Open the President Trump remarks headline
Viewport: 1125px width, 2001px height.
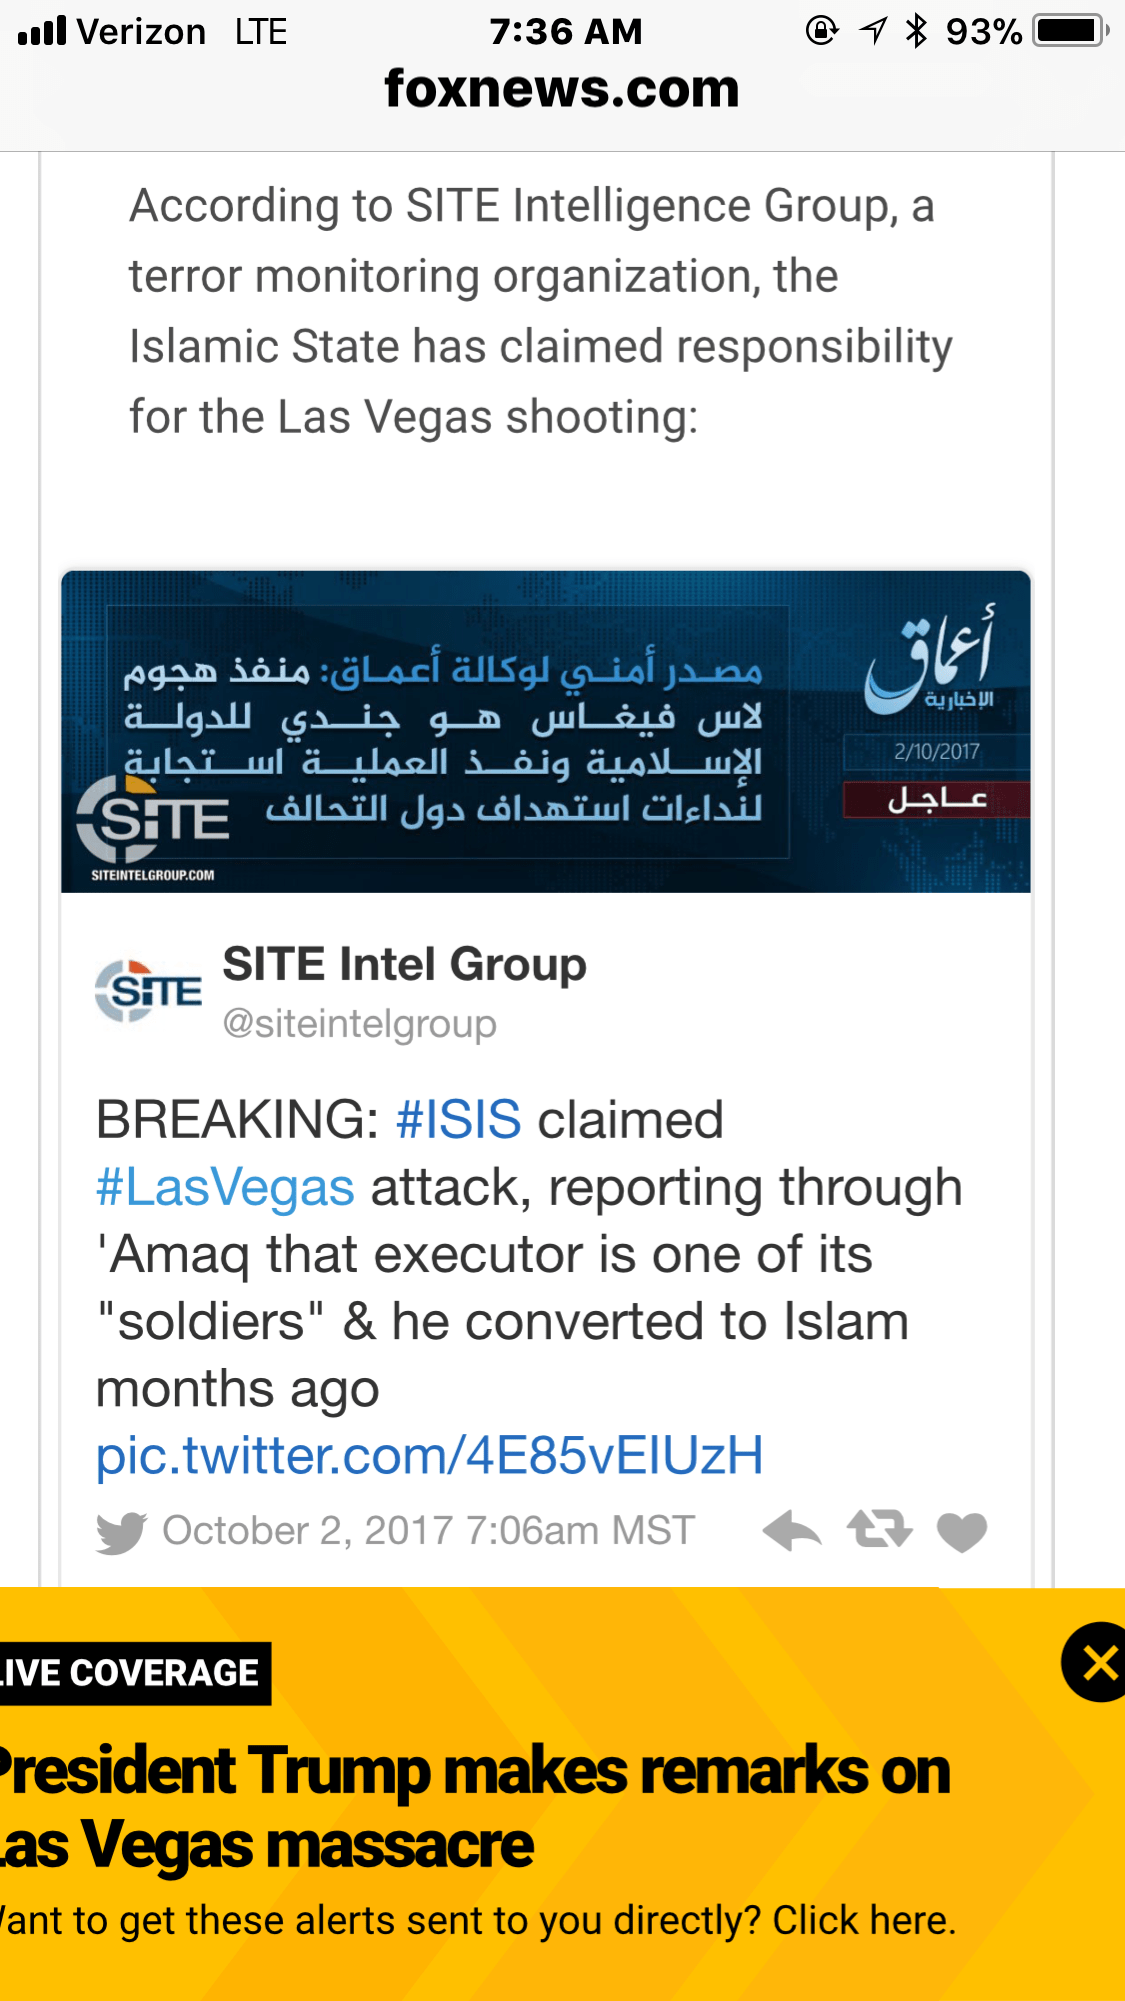pyautogui.click(x=475, y=1807)
